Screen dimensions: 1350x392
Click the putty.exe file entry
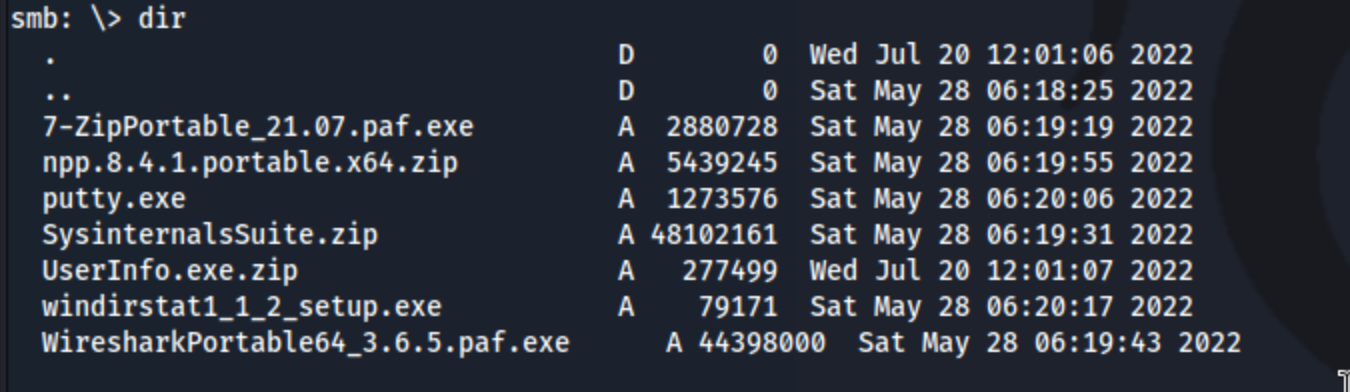(114, 199)
